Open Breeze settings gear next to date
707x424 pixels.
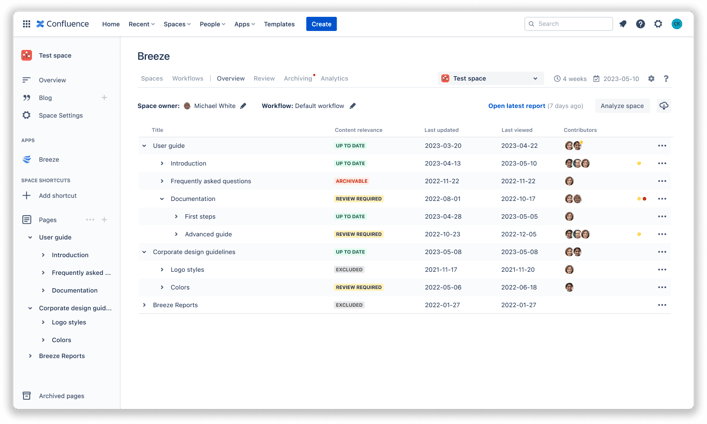tap(651, 78)
